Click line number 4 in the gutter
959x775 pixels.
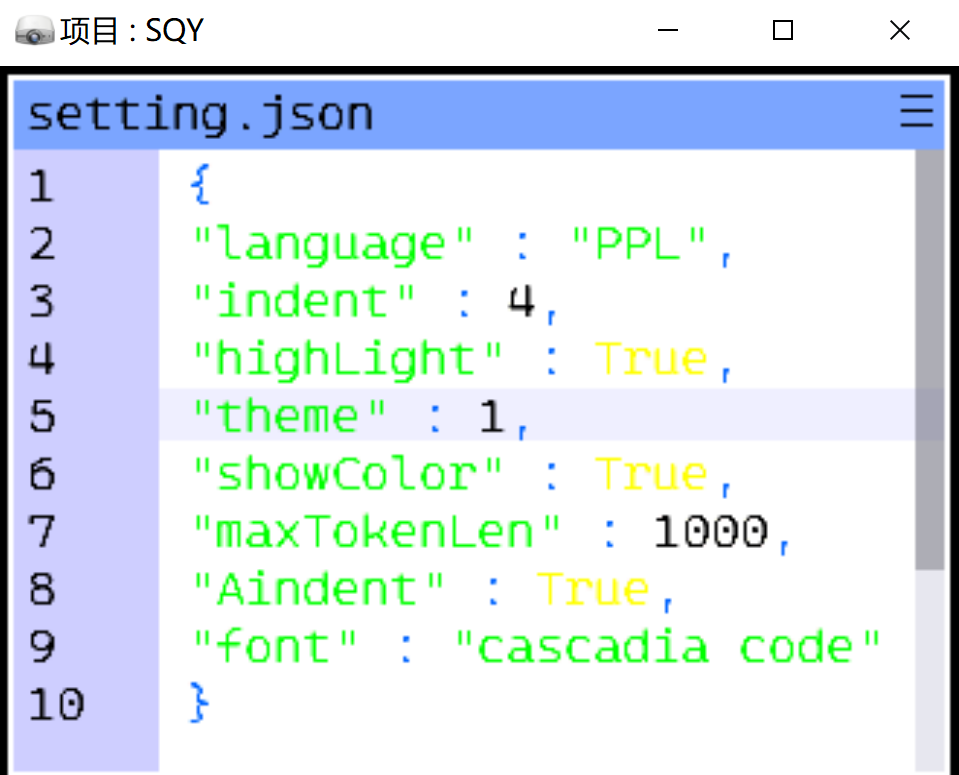click(x=41, y=359)
